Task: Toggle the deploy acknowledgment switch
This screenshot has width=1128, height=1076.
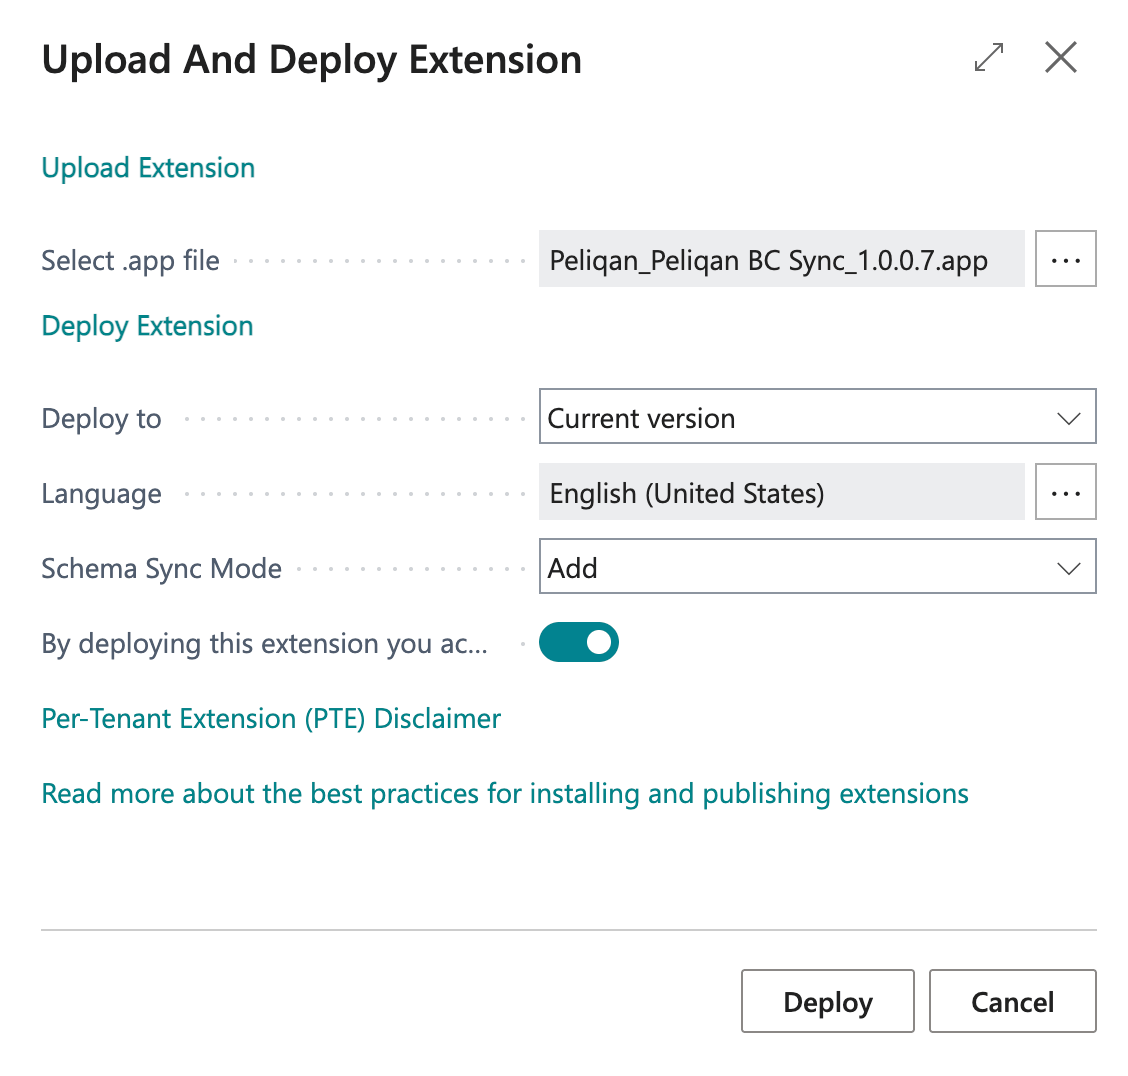Action: (x=578, y=642)
